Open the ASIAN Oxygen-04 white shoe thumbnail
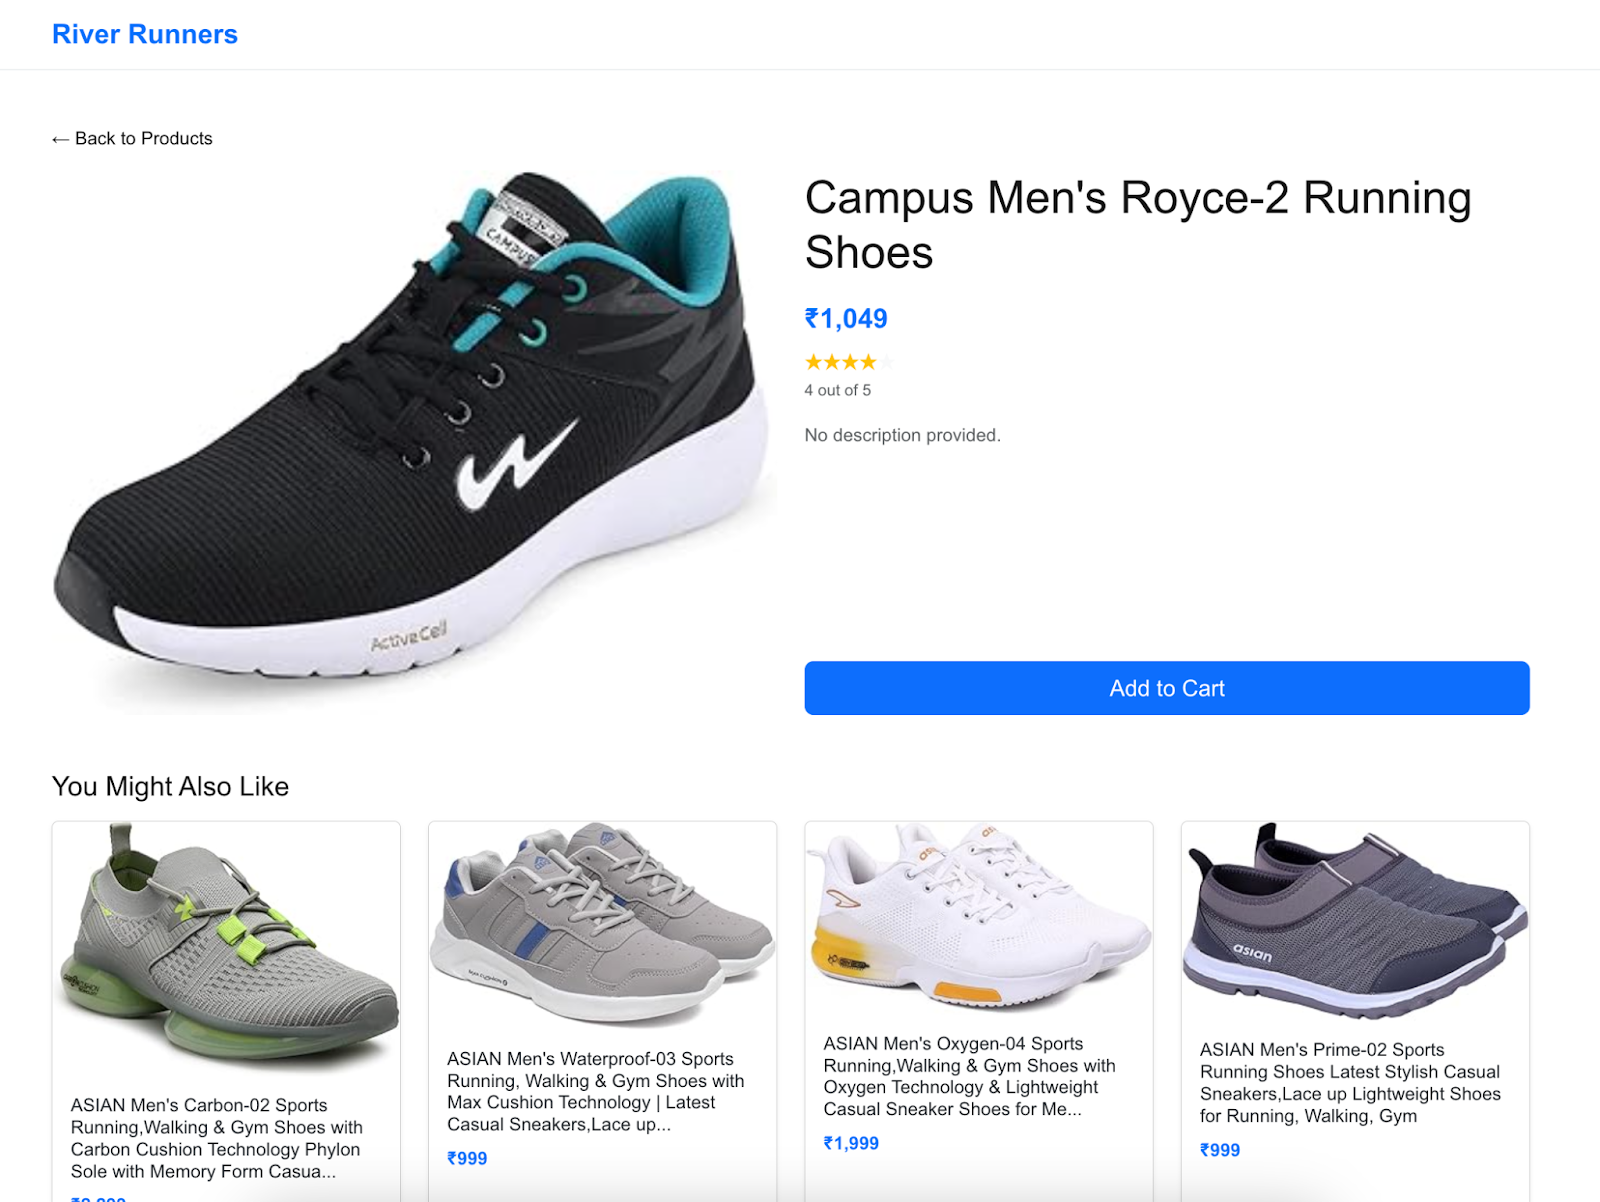 (x=979, y=918)
